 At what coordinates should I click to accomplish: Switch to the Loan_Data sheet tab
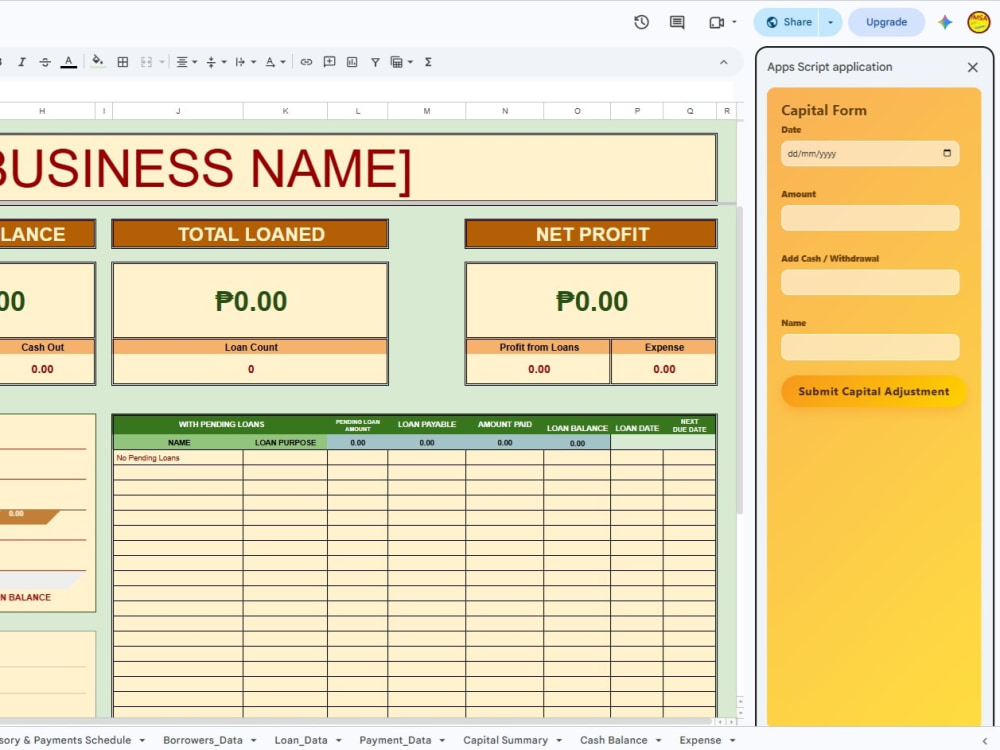(301, 740)
